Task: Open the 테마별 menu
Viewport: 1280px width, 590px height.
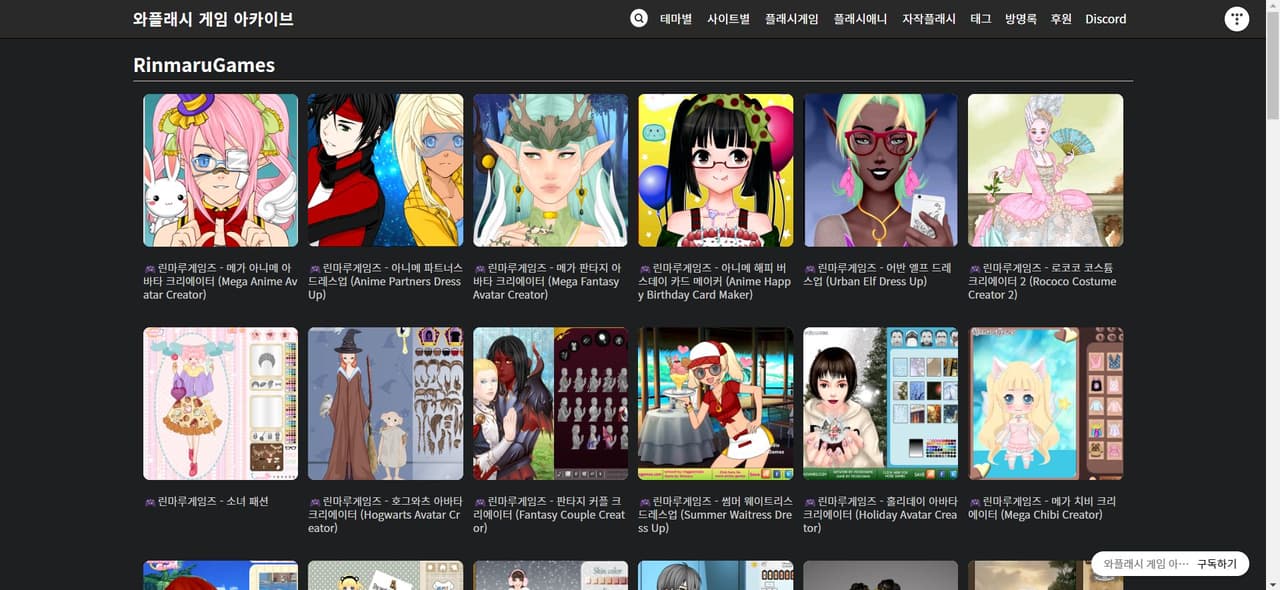Action: [676, 19]
